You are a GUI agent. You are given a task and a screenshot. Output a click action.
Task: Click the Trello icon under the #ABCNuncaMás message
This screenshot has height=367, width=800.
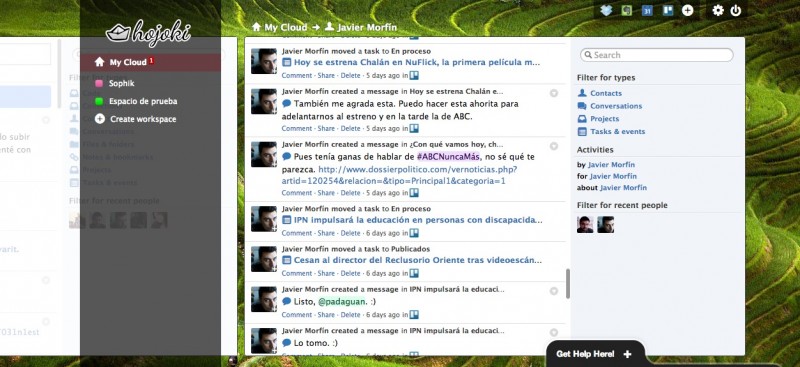414,192
